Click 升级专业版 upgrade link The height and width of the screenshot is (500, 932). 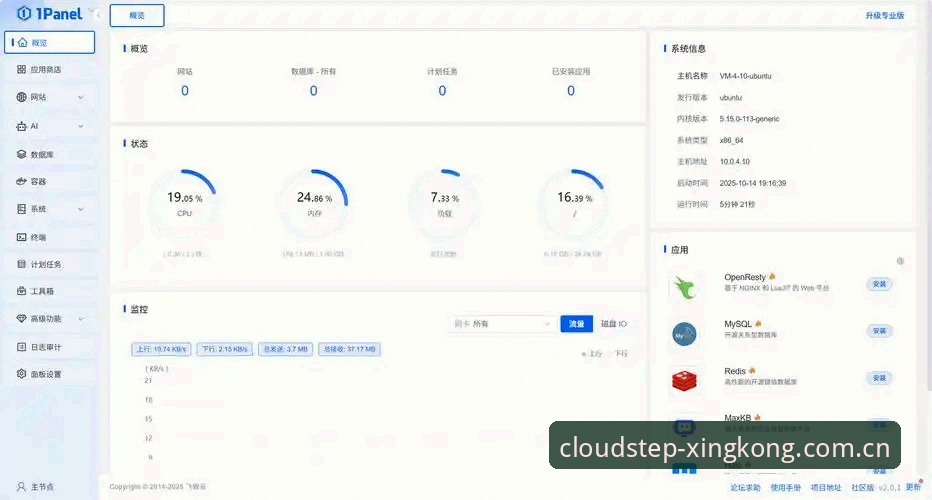884,15
